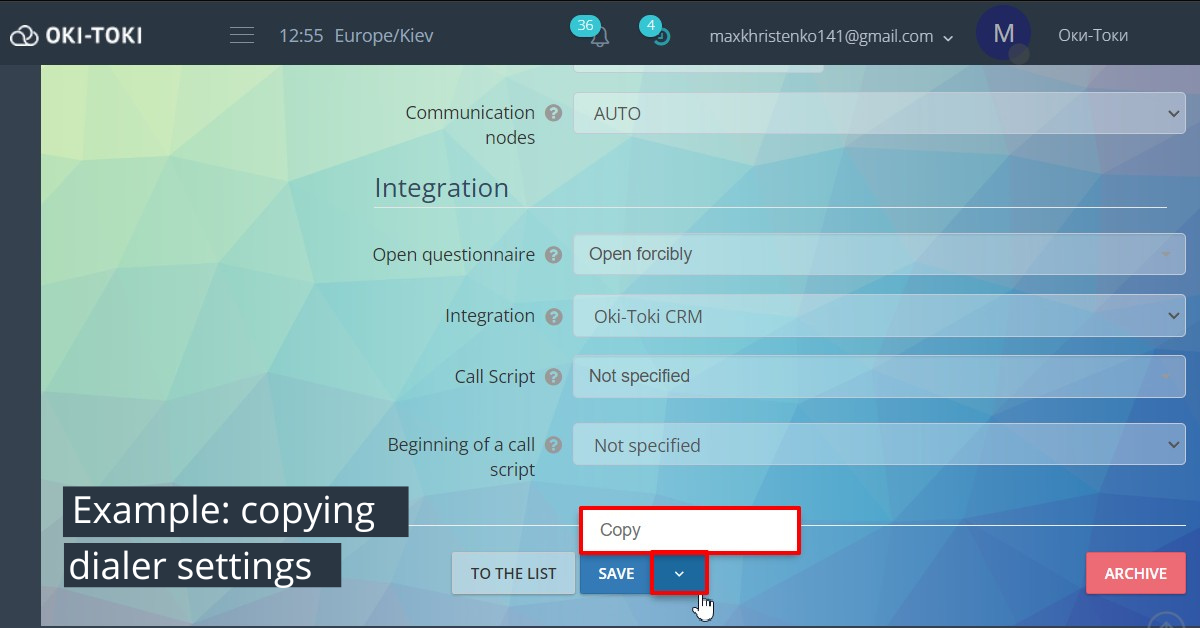Open the hamburger navigation menu

pos(241,36)
